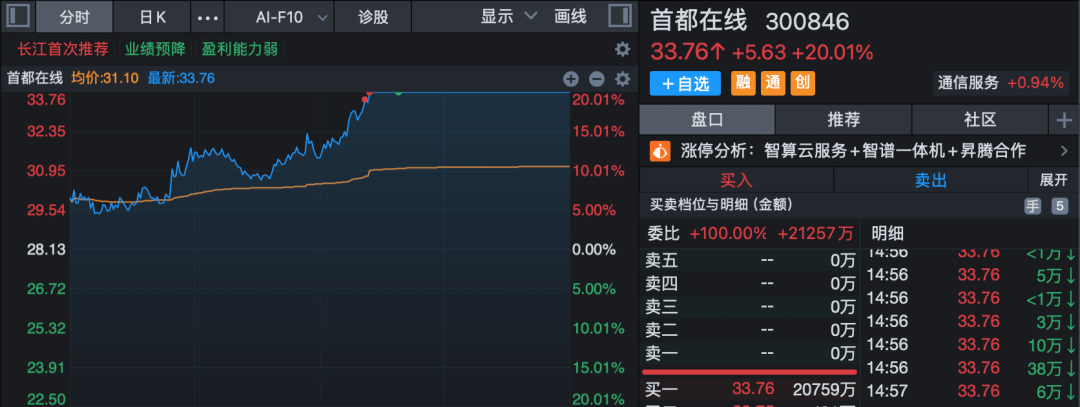Expand the 涨停分析 limit-up analysis row
1080x407 pixels.
1063,151
